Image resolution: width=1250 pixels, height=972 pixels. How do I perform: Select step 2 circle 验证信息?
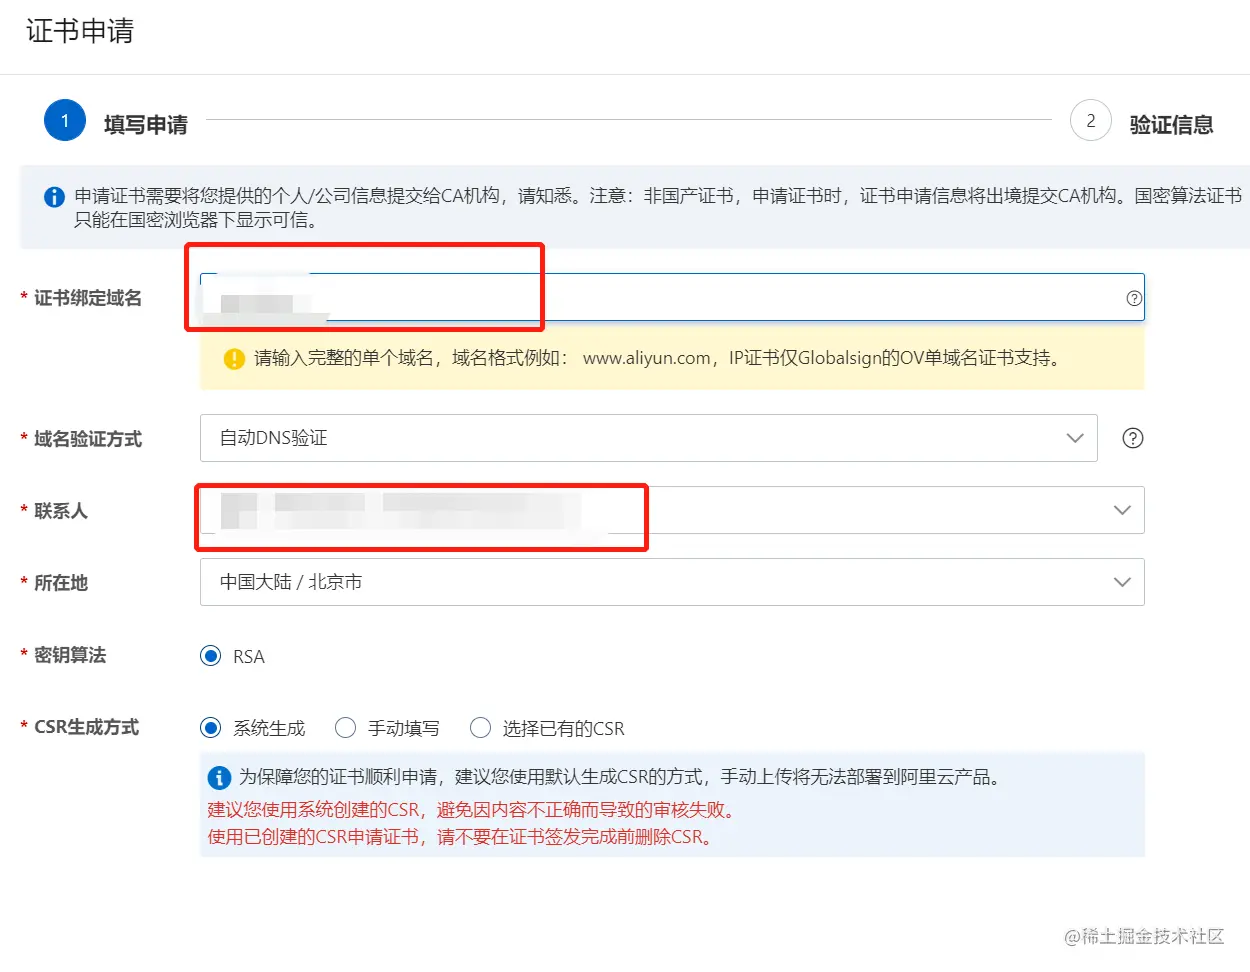pyautogui.click(x=1090, y=121)
